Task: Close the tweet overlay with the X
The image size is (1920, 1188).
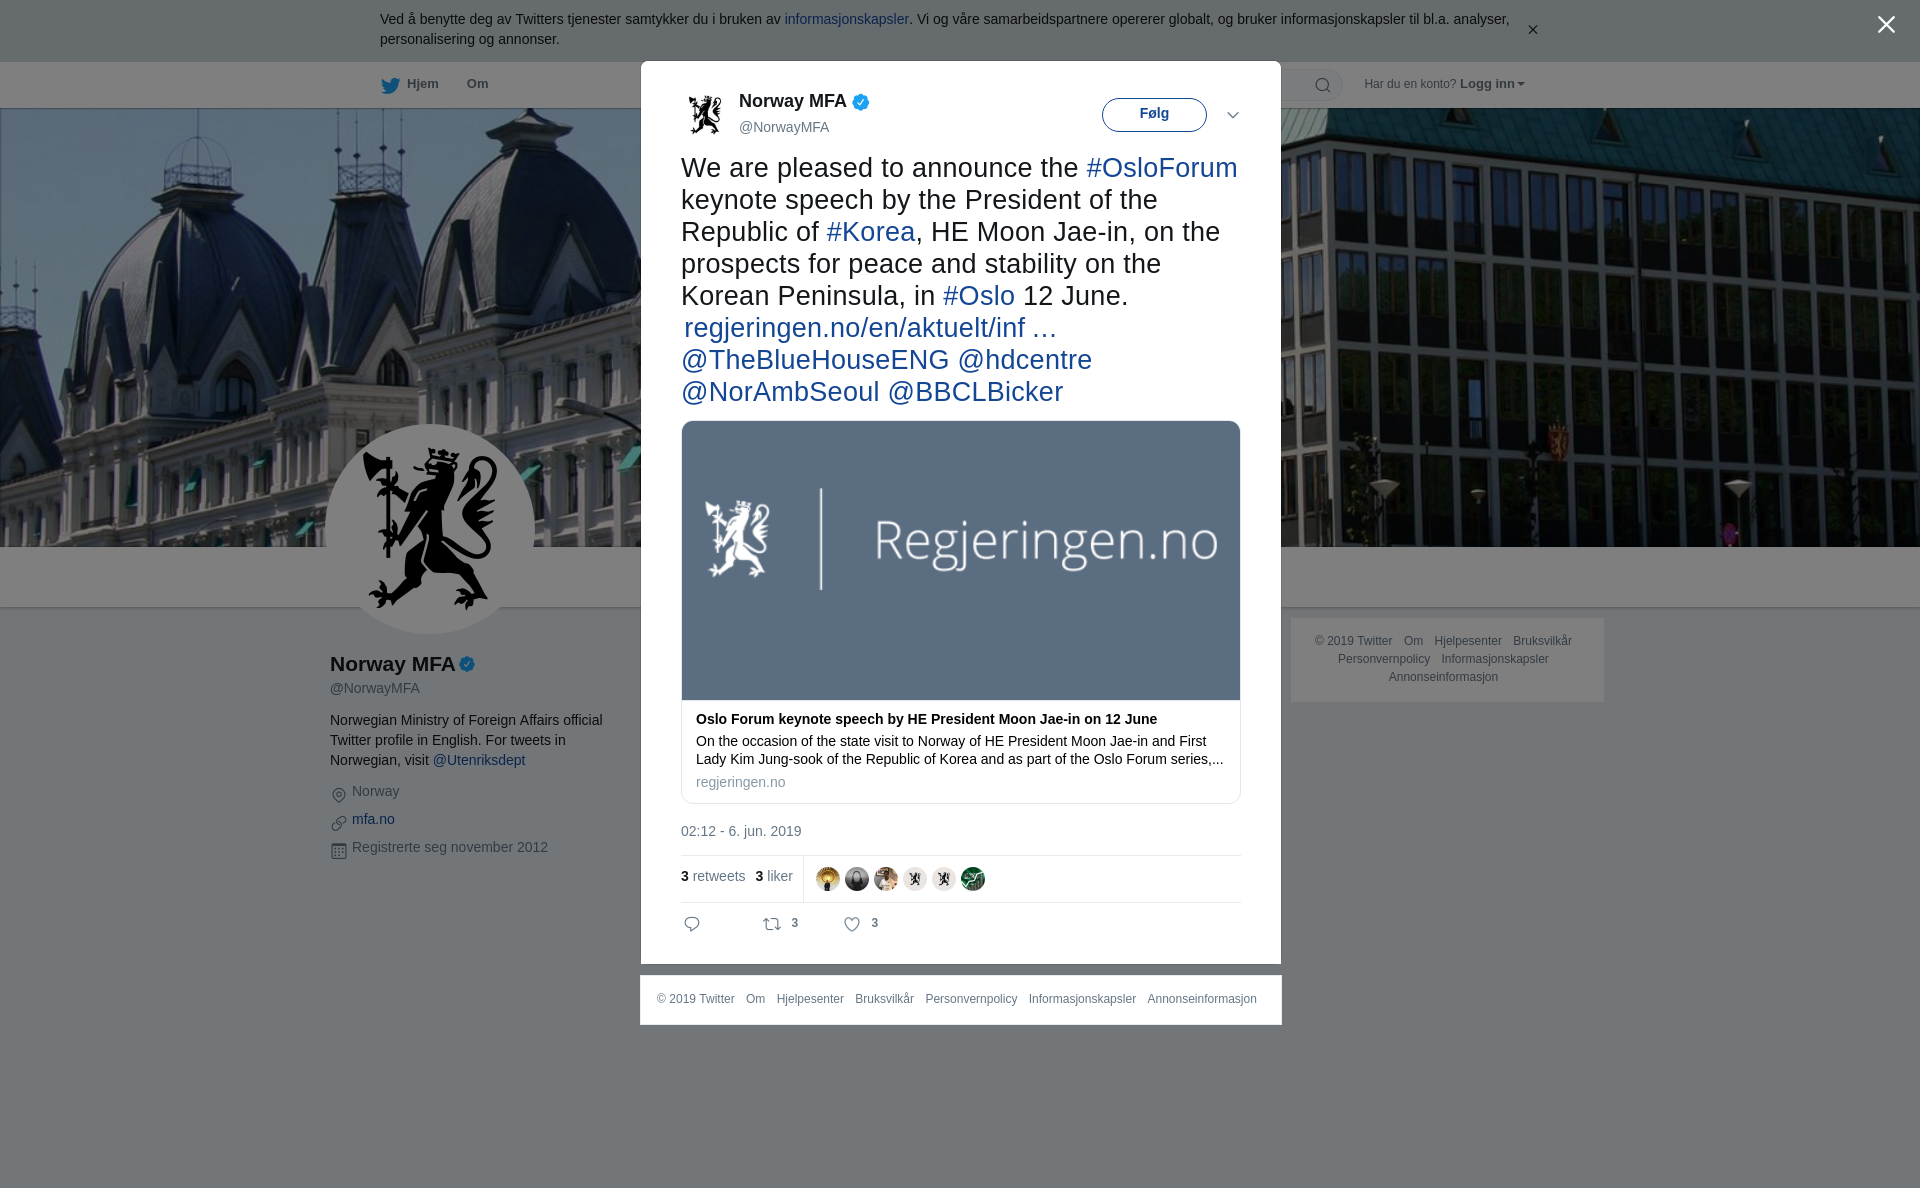Action: pos(1886,25)
